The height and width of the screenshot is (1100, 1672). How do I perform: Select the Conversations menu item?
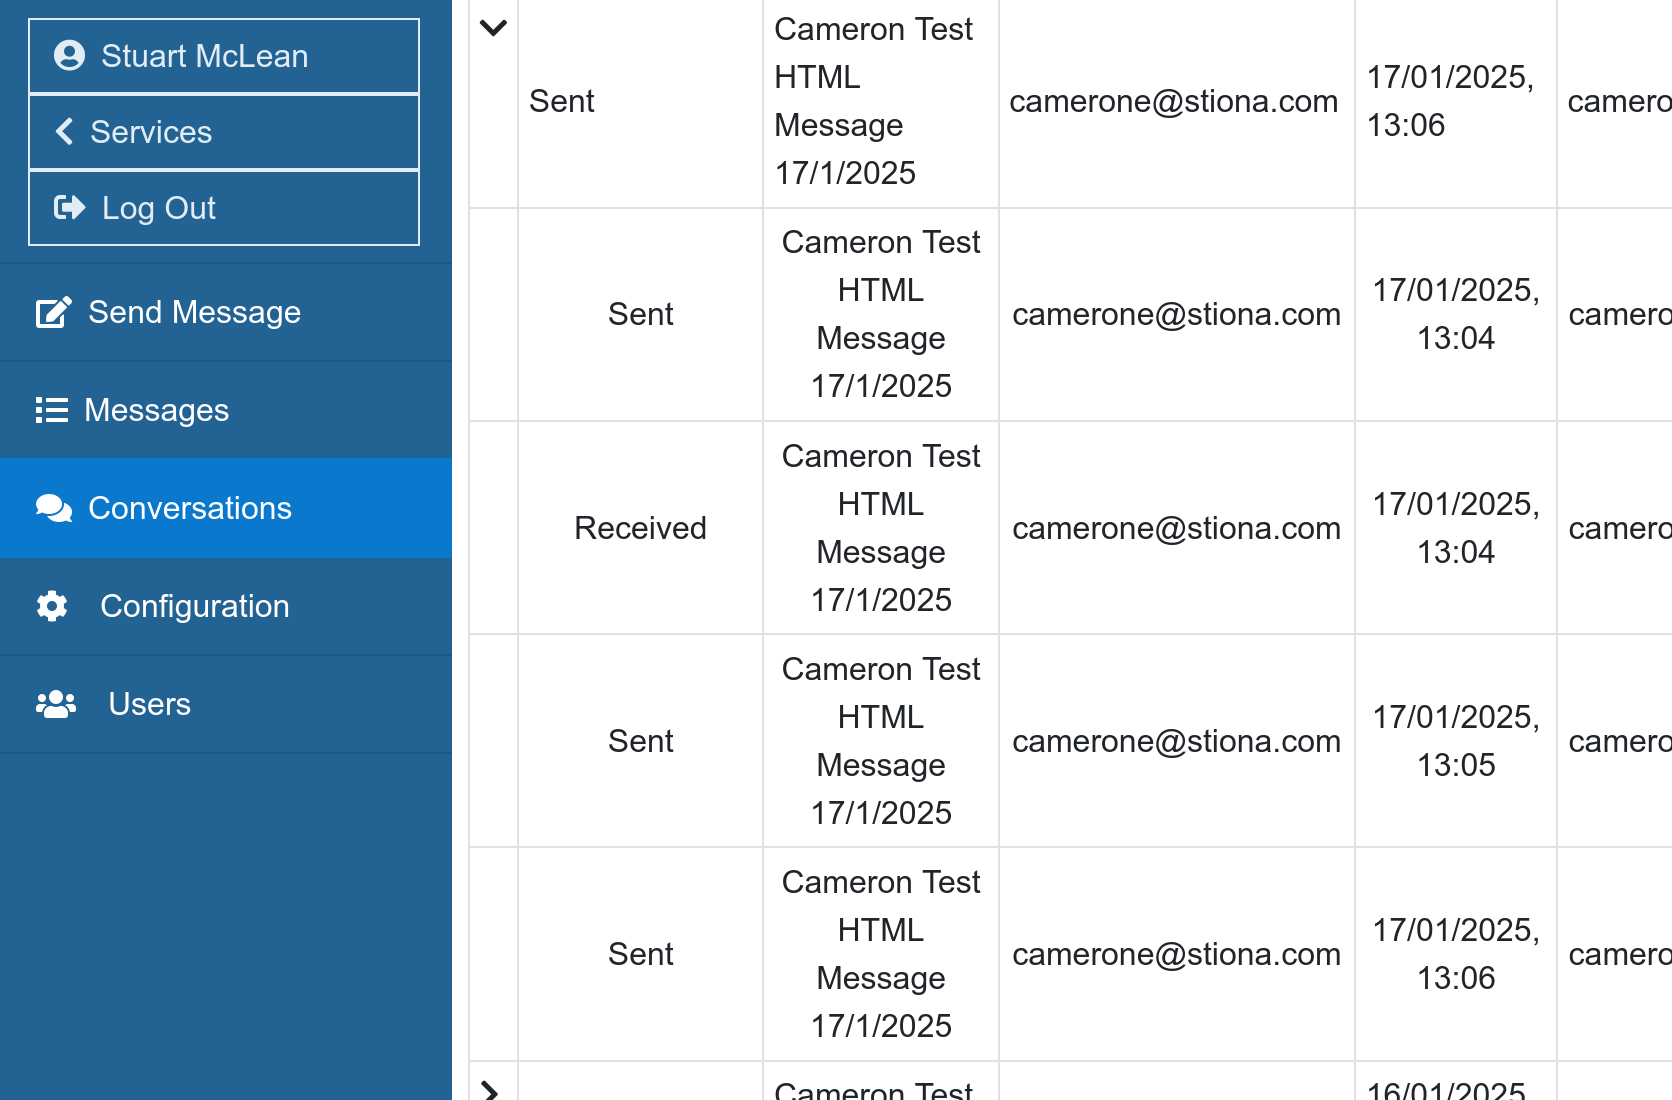226,508
